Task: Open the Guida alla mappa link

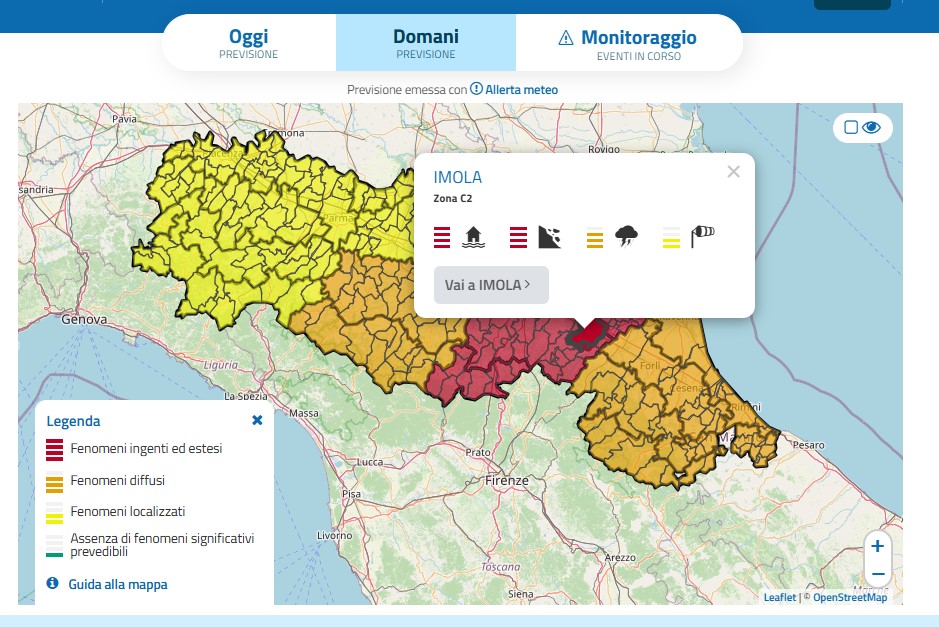Action: (x=118, y=584)
